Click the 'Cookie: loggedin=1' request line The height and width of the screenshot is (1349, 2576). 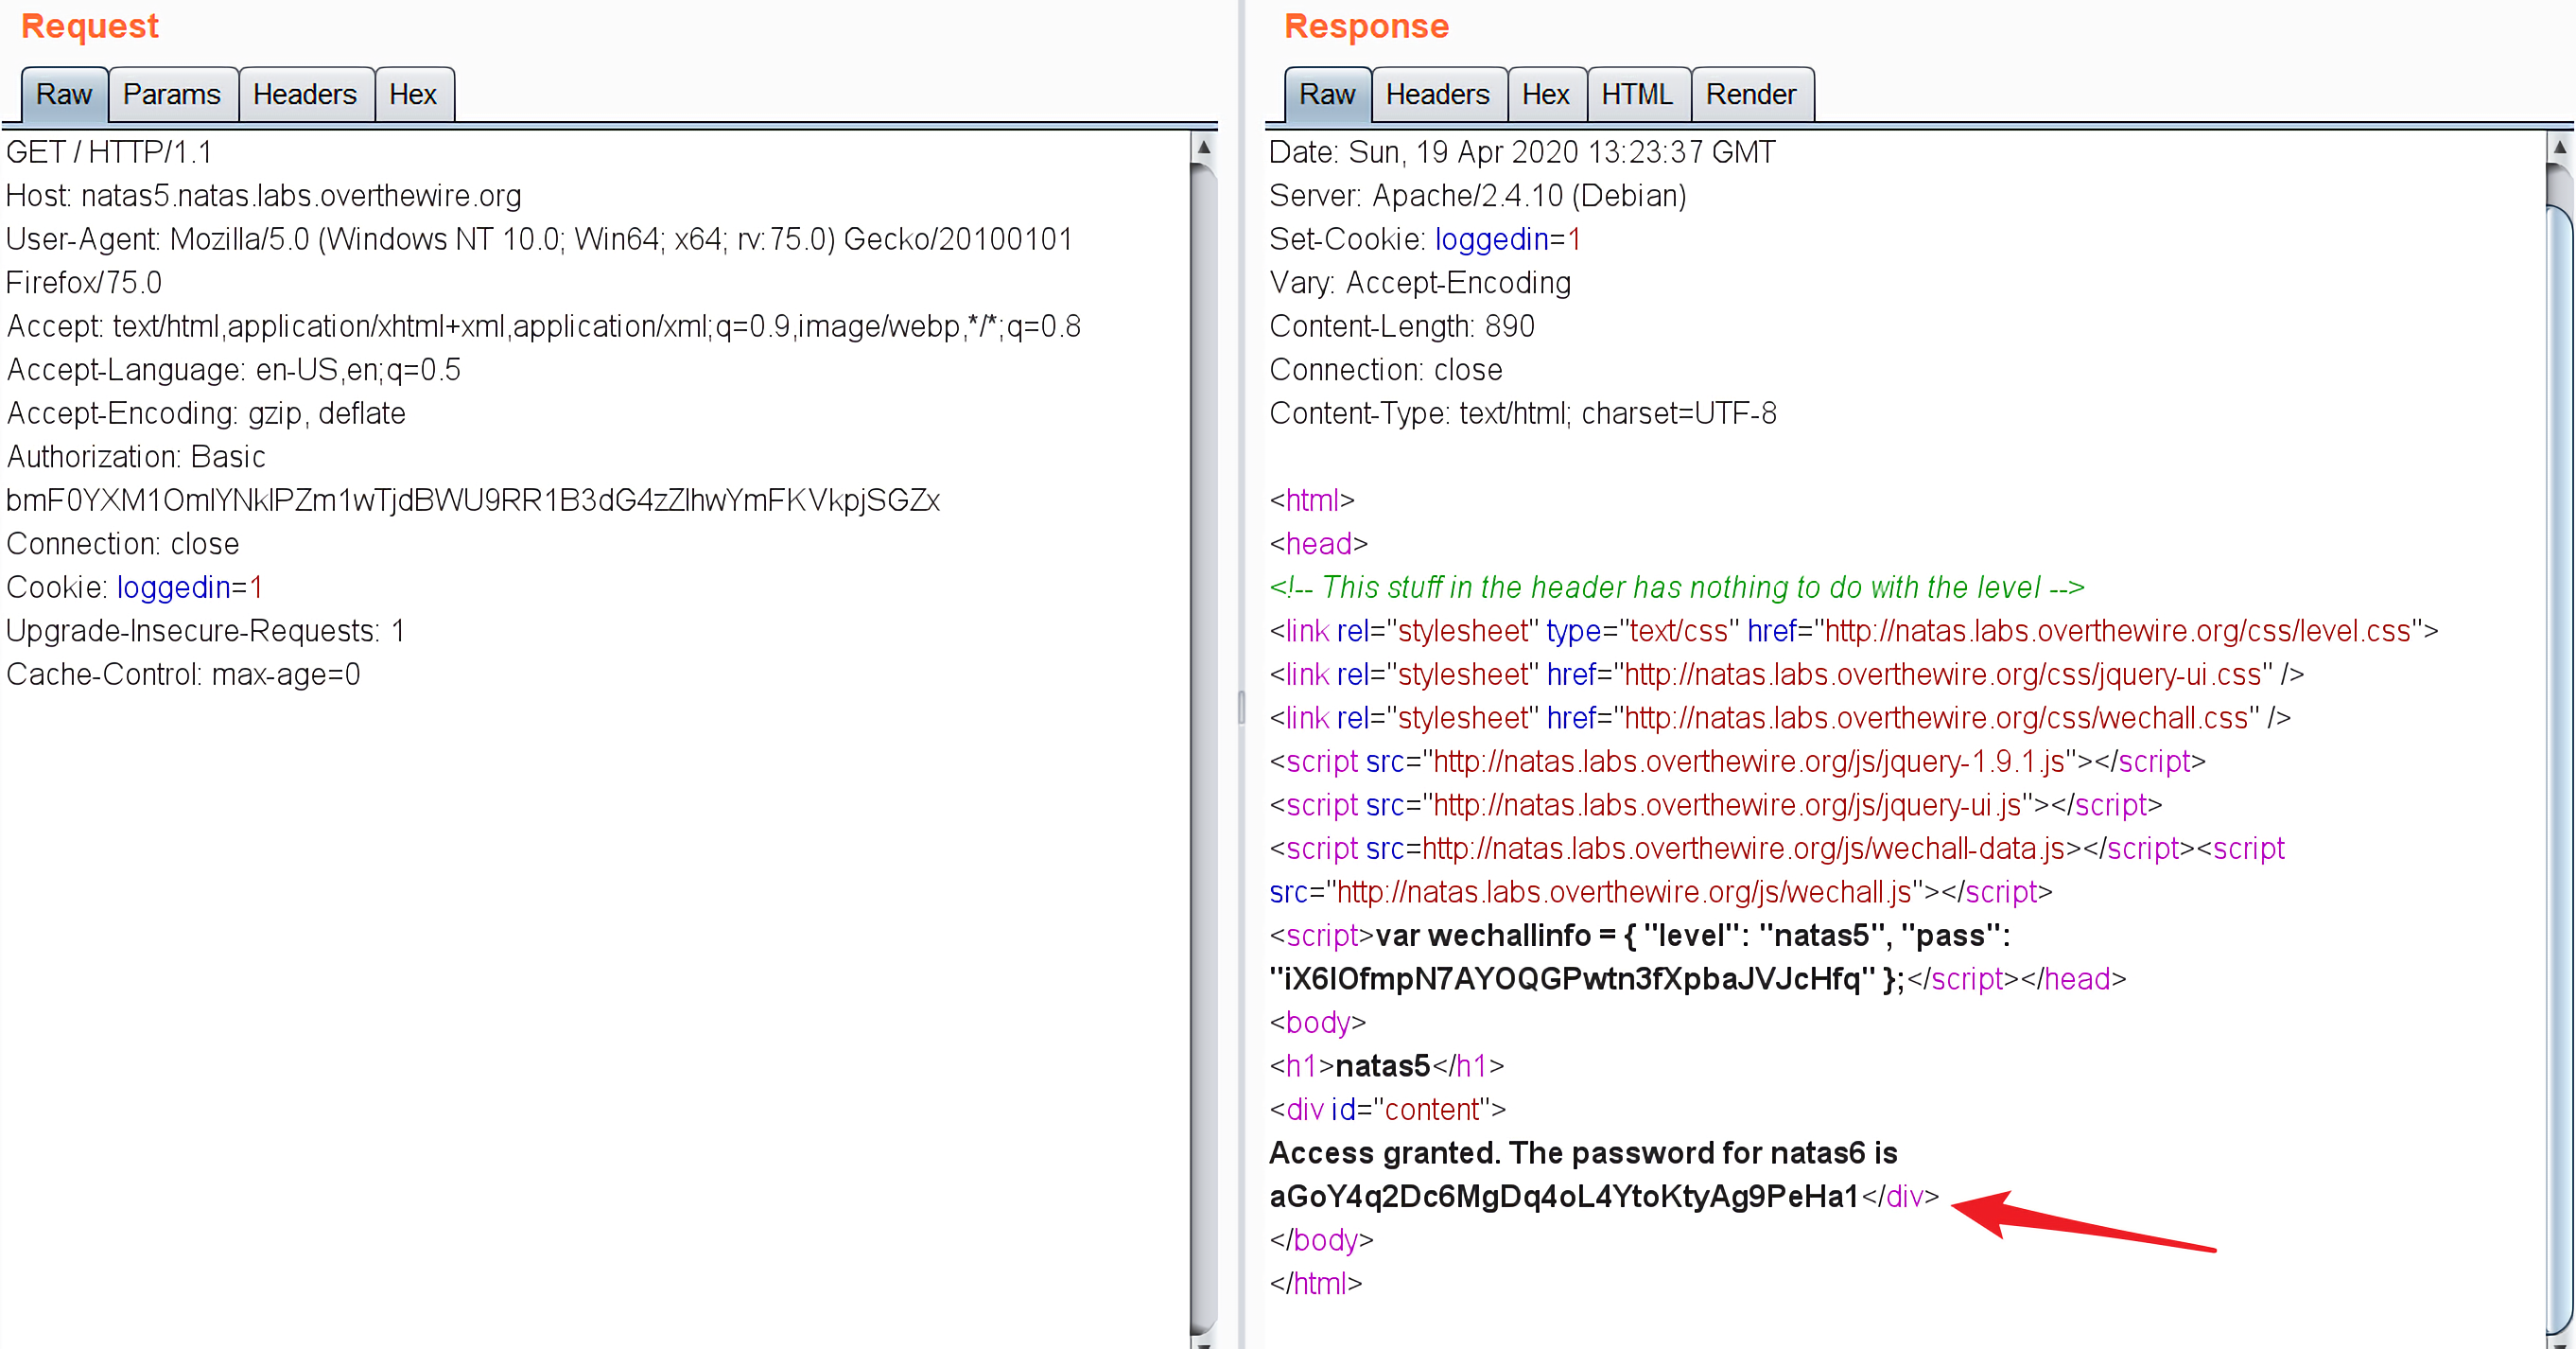pyautogui.click(x=135, y=588)
